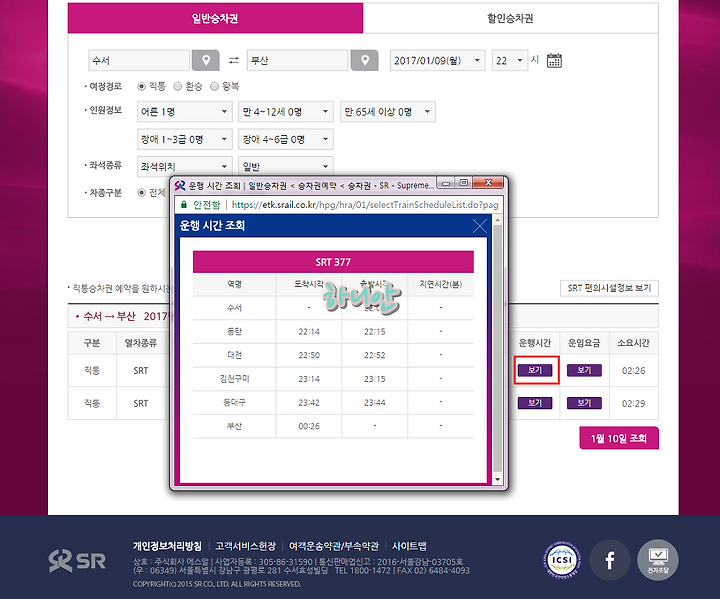Click the 소요시간 value 02:29
Screen dimensions: 720x599
click(x=633, y=403)
